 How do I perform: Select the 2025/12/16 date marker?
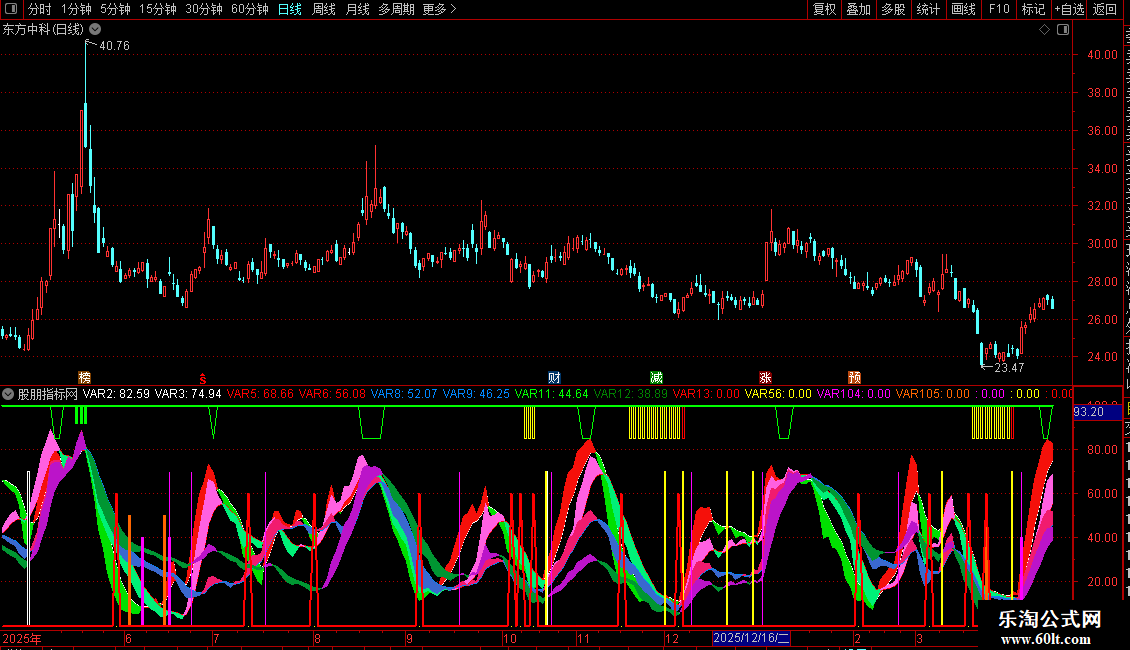click(x=751, y=638)
